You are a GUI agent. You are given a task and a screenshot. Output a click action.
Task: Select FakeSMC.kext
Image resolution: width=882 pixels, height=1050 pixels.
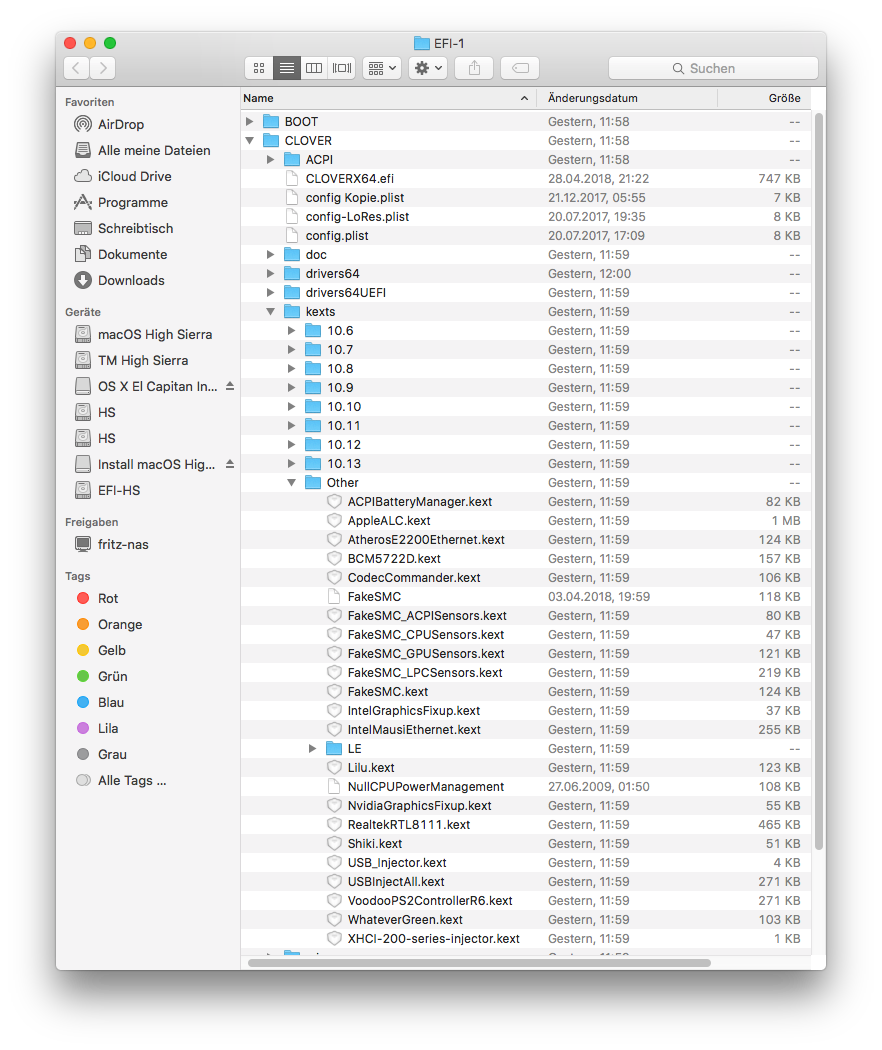[x=526, y=692]
